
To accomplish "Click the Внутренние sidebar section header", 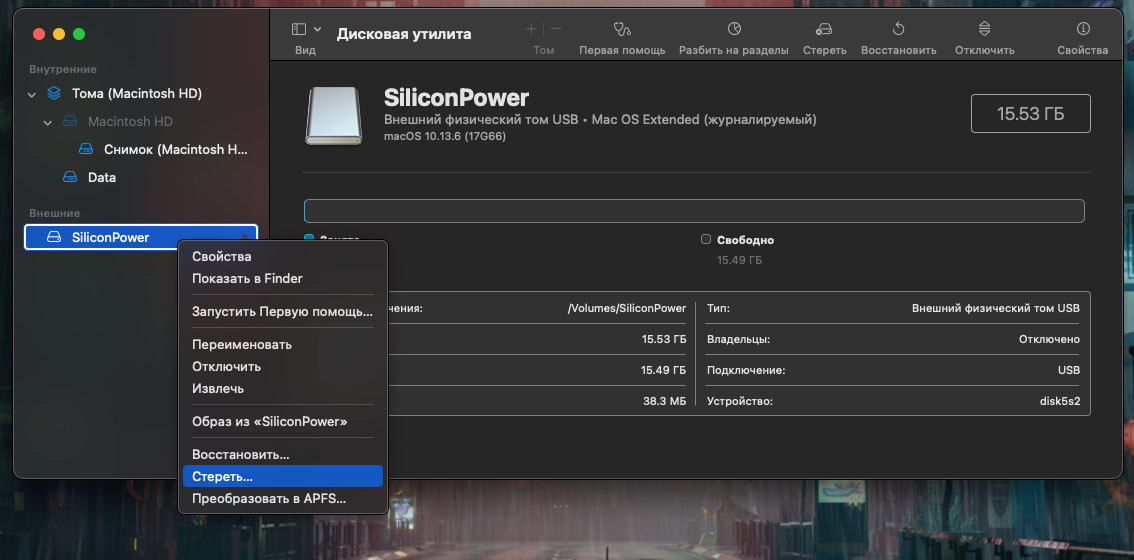I will 63,69.
